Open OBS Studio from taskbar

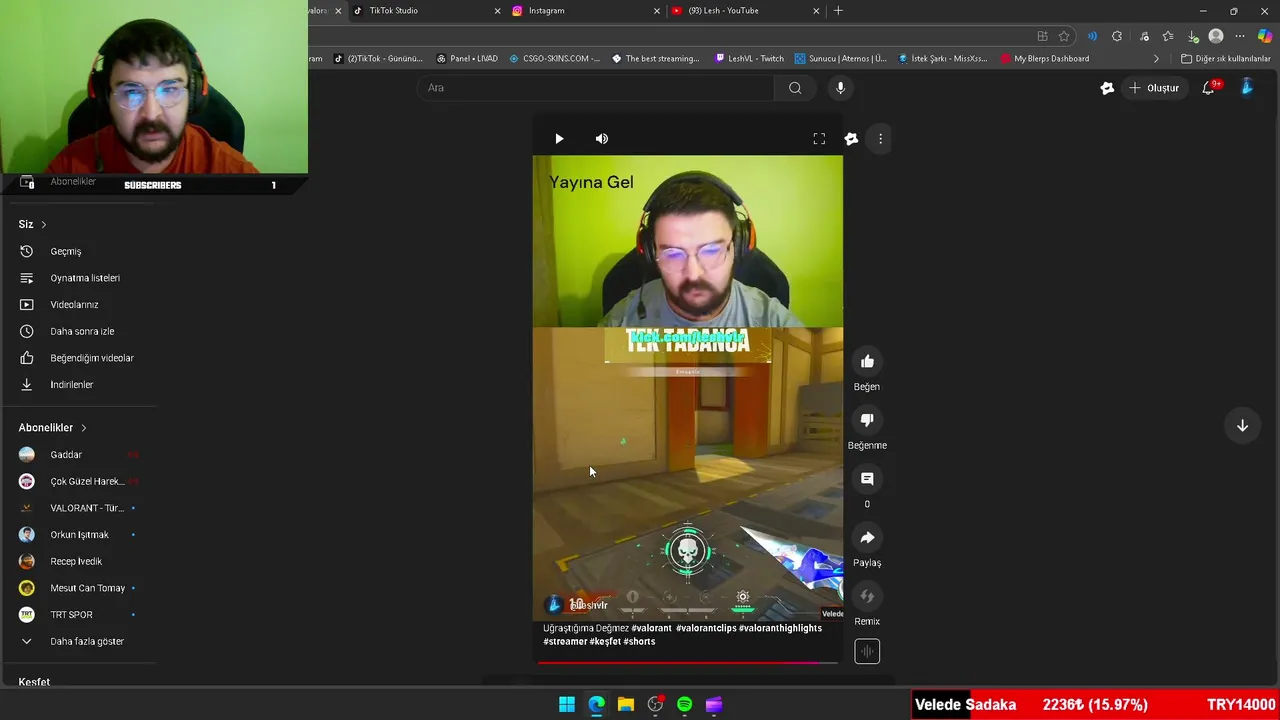[655, 705]
